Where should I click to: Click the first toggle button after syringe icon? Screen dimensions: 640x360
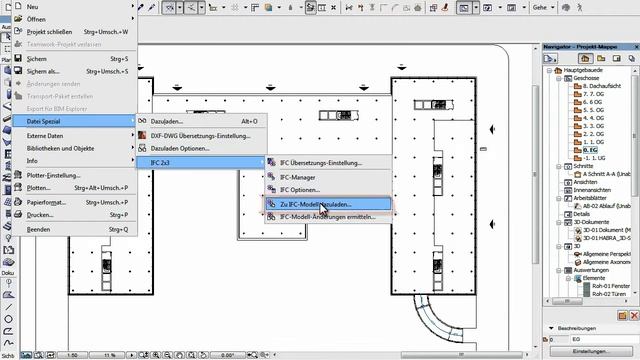[169, 7]
